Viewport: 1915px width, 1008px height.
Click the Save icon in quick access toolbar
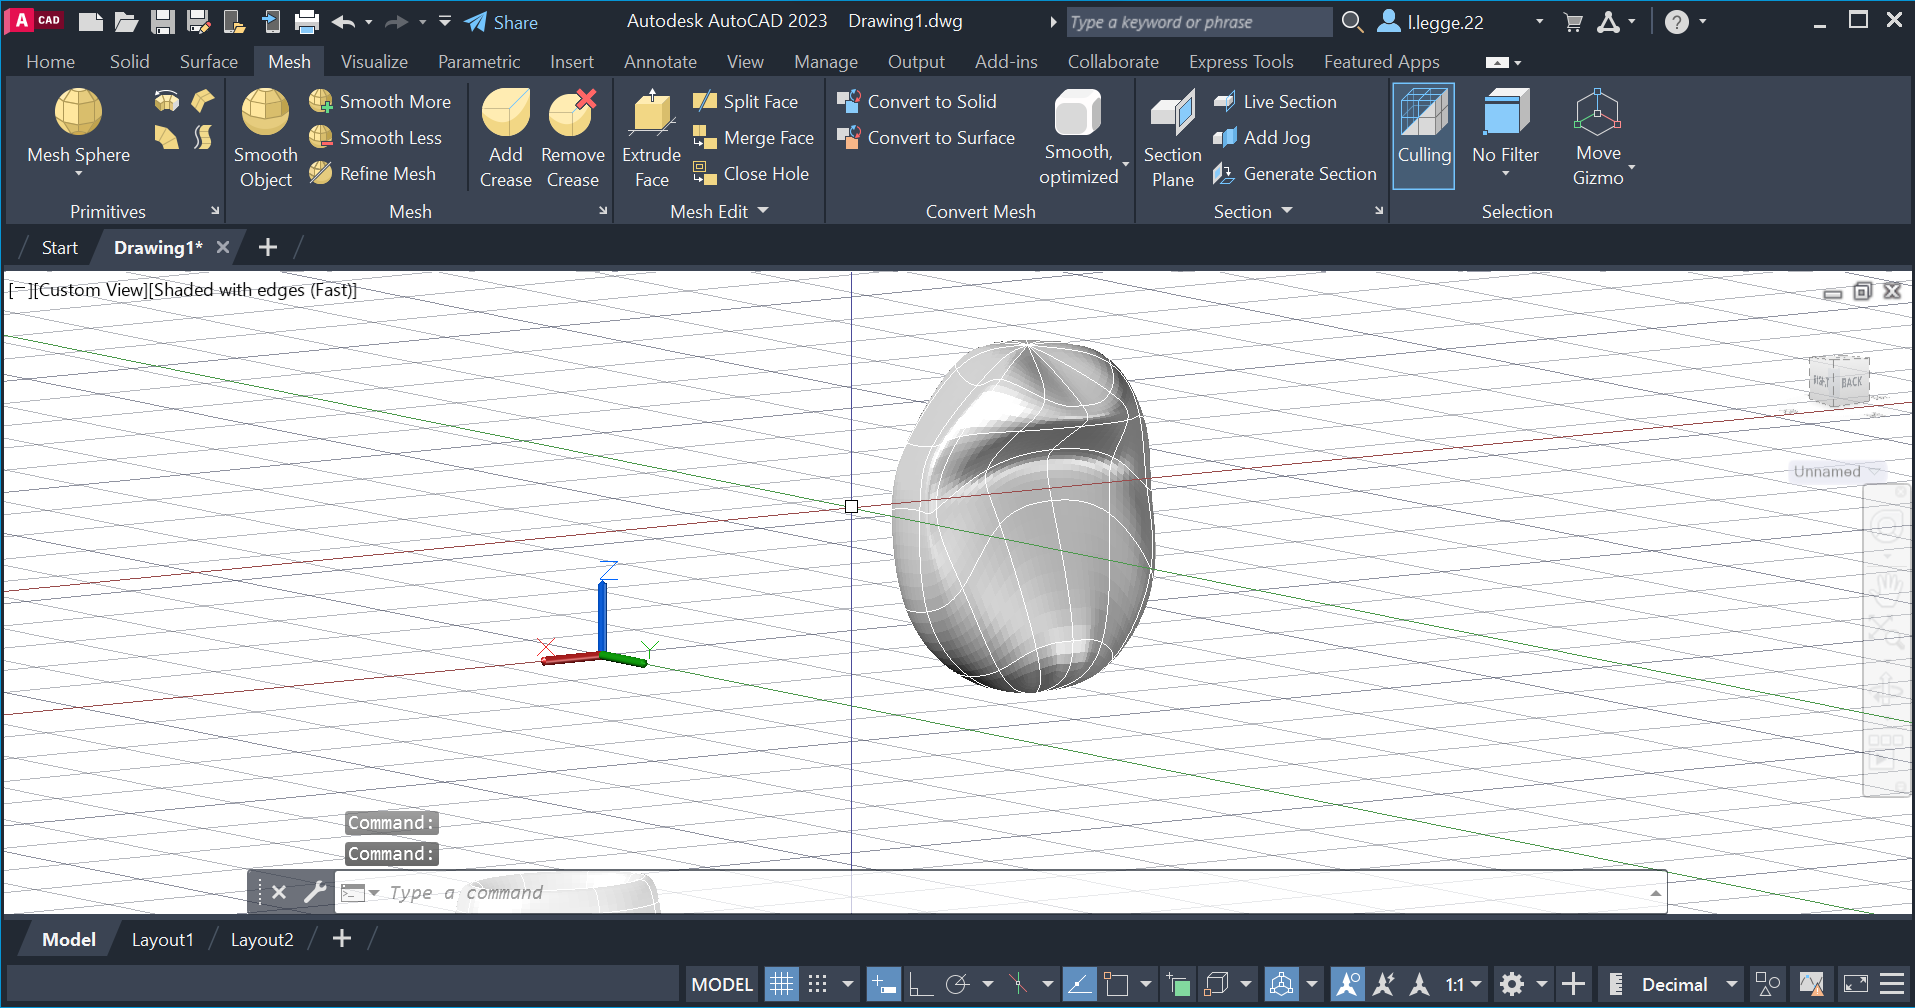(x=163, y=21)
